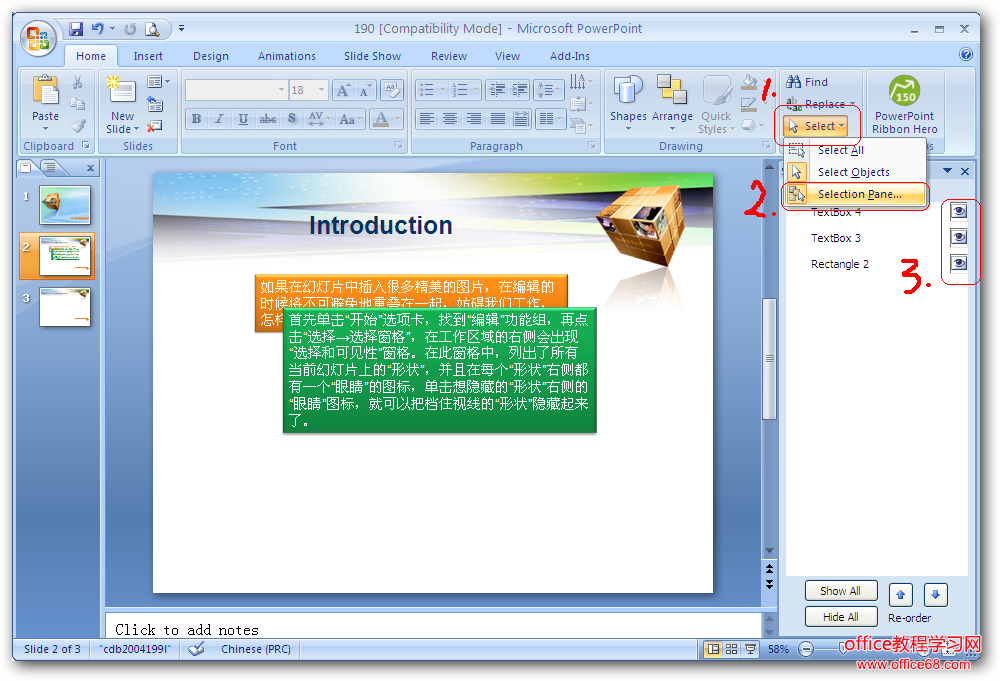Click the Save icon in Quick Access toolbar
Image resolution: width=1000 pixels, height=681 pixels.
coord(76,29)
